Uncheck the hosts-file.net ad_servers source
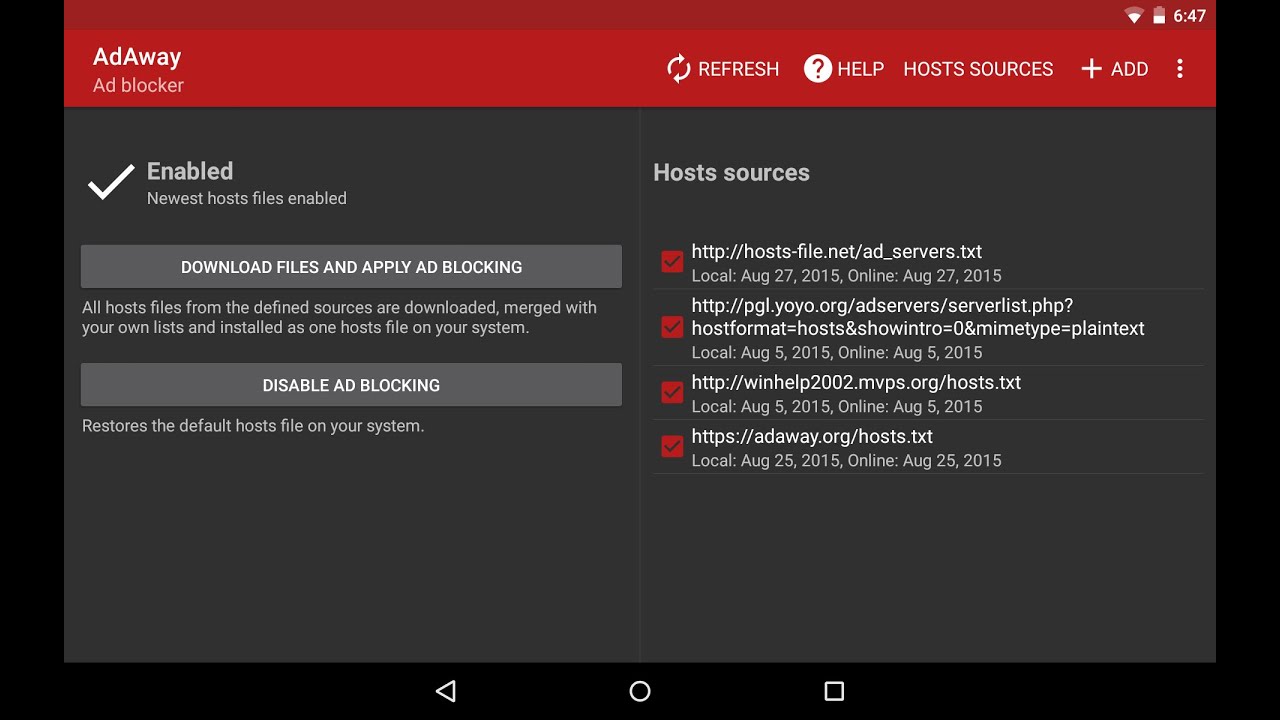The height and width of the screenshot is (720, 1280). [x=671, y=261]
